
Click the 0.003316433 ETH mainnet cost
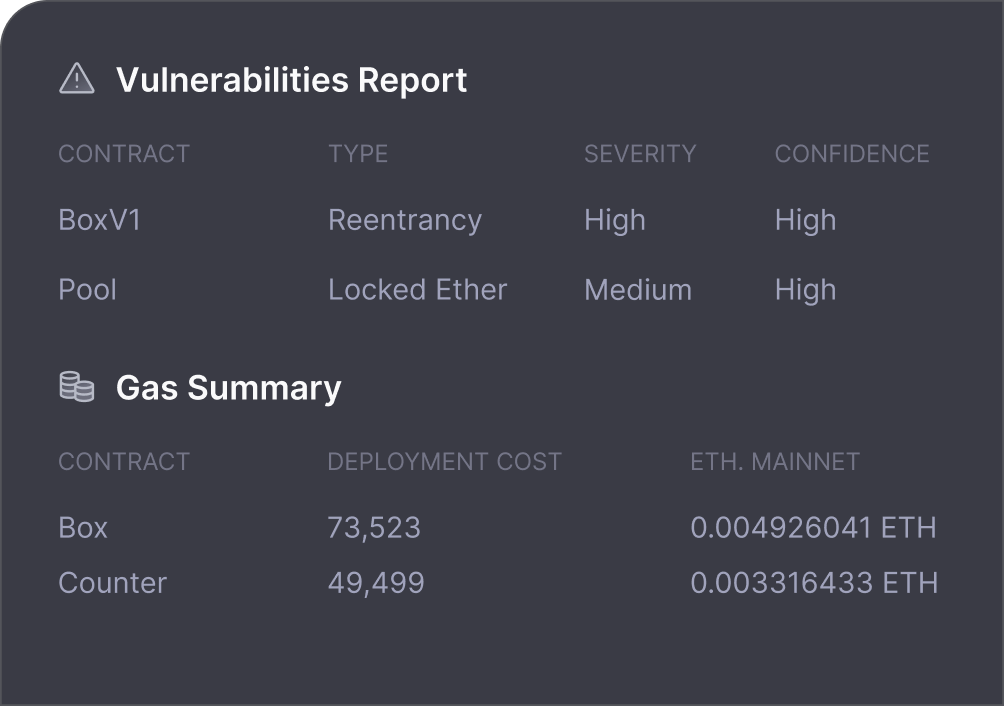point(814,583)
